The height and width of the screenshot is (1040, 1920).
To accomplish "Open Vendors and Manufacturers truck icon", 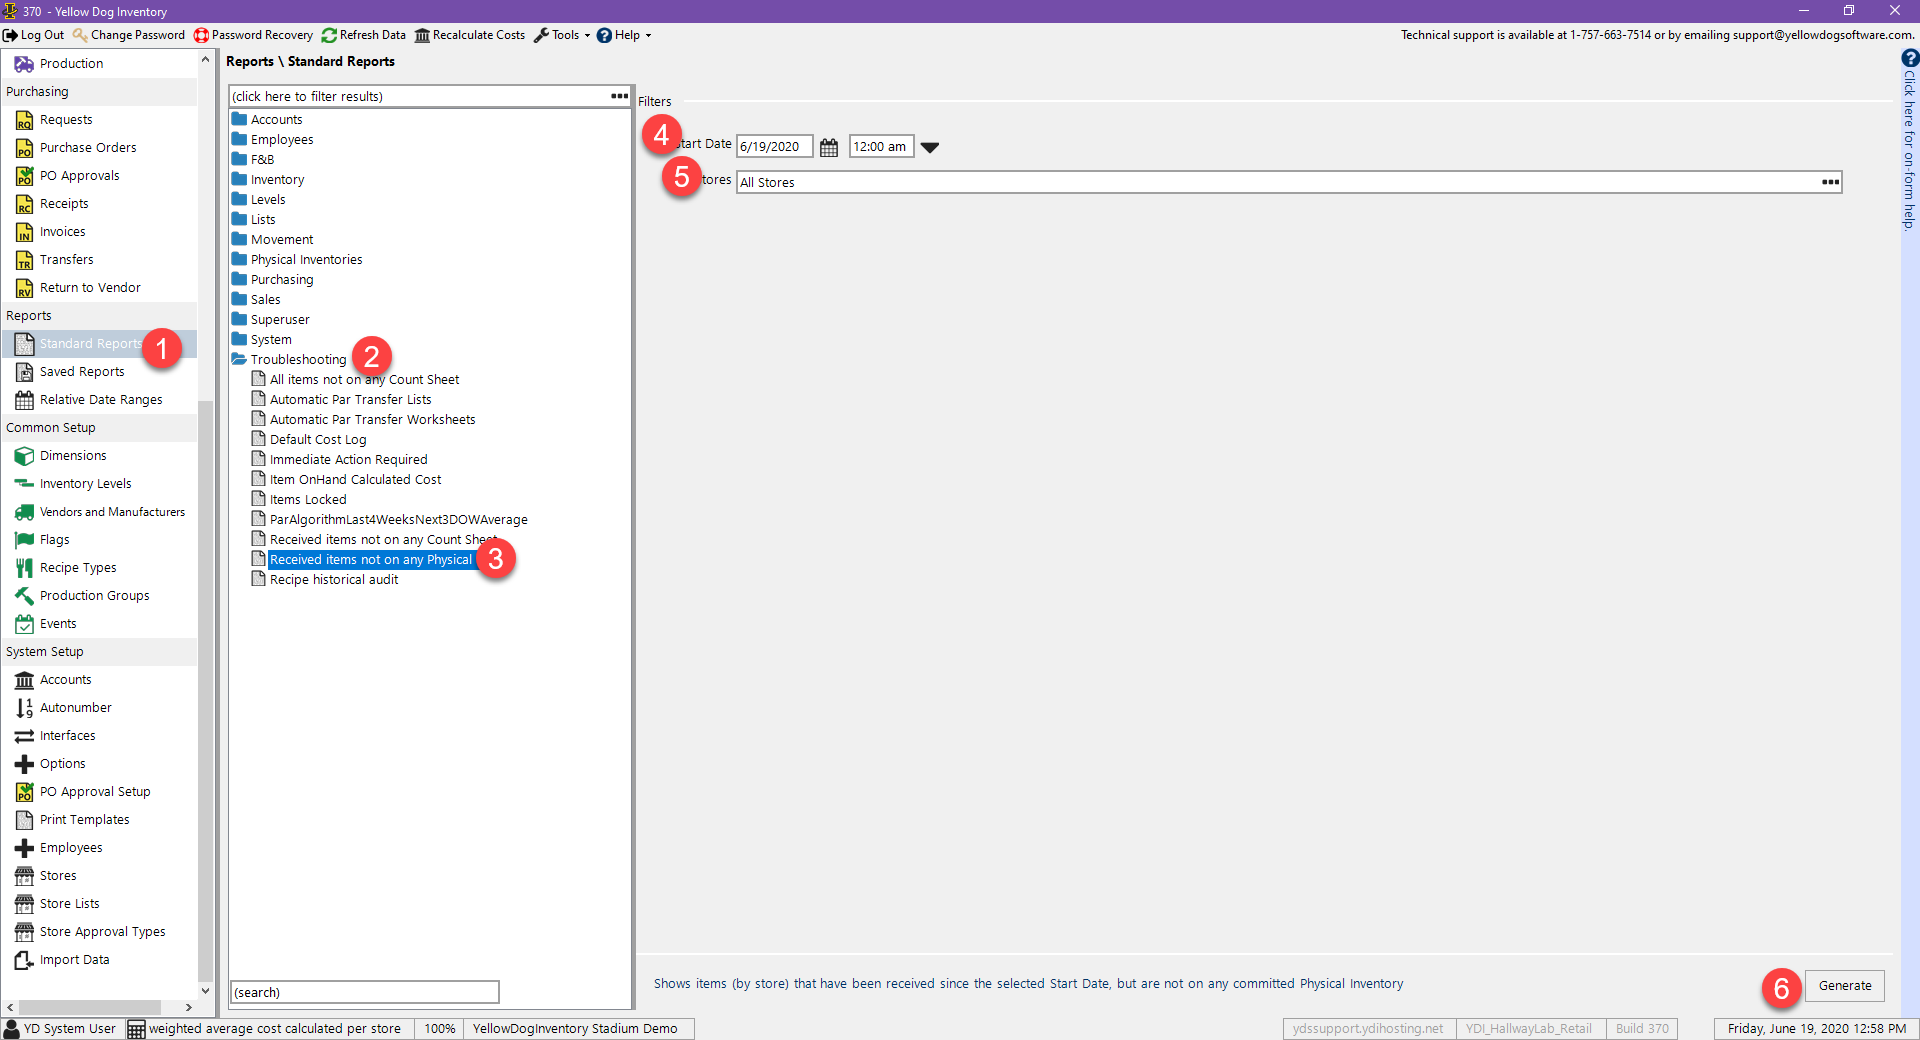I will (x=24, y=512).
